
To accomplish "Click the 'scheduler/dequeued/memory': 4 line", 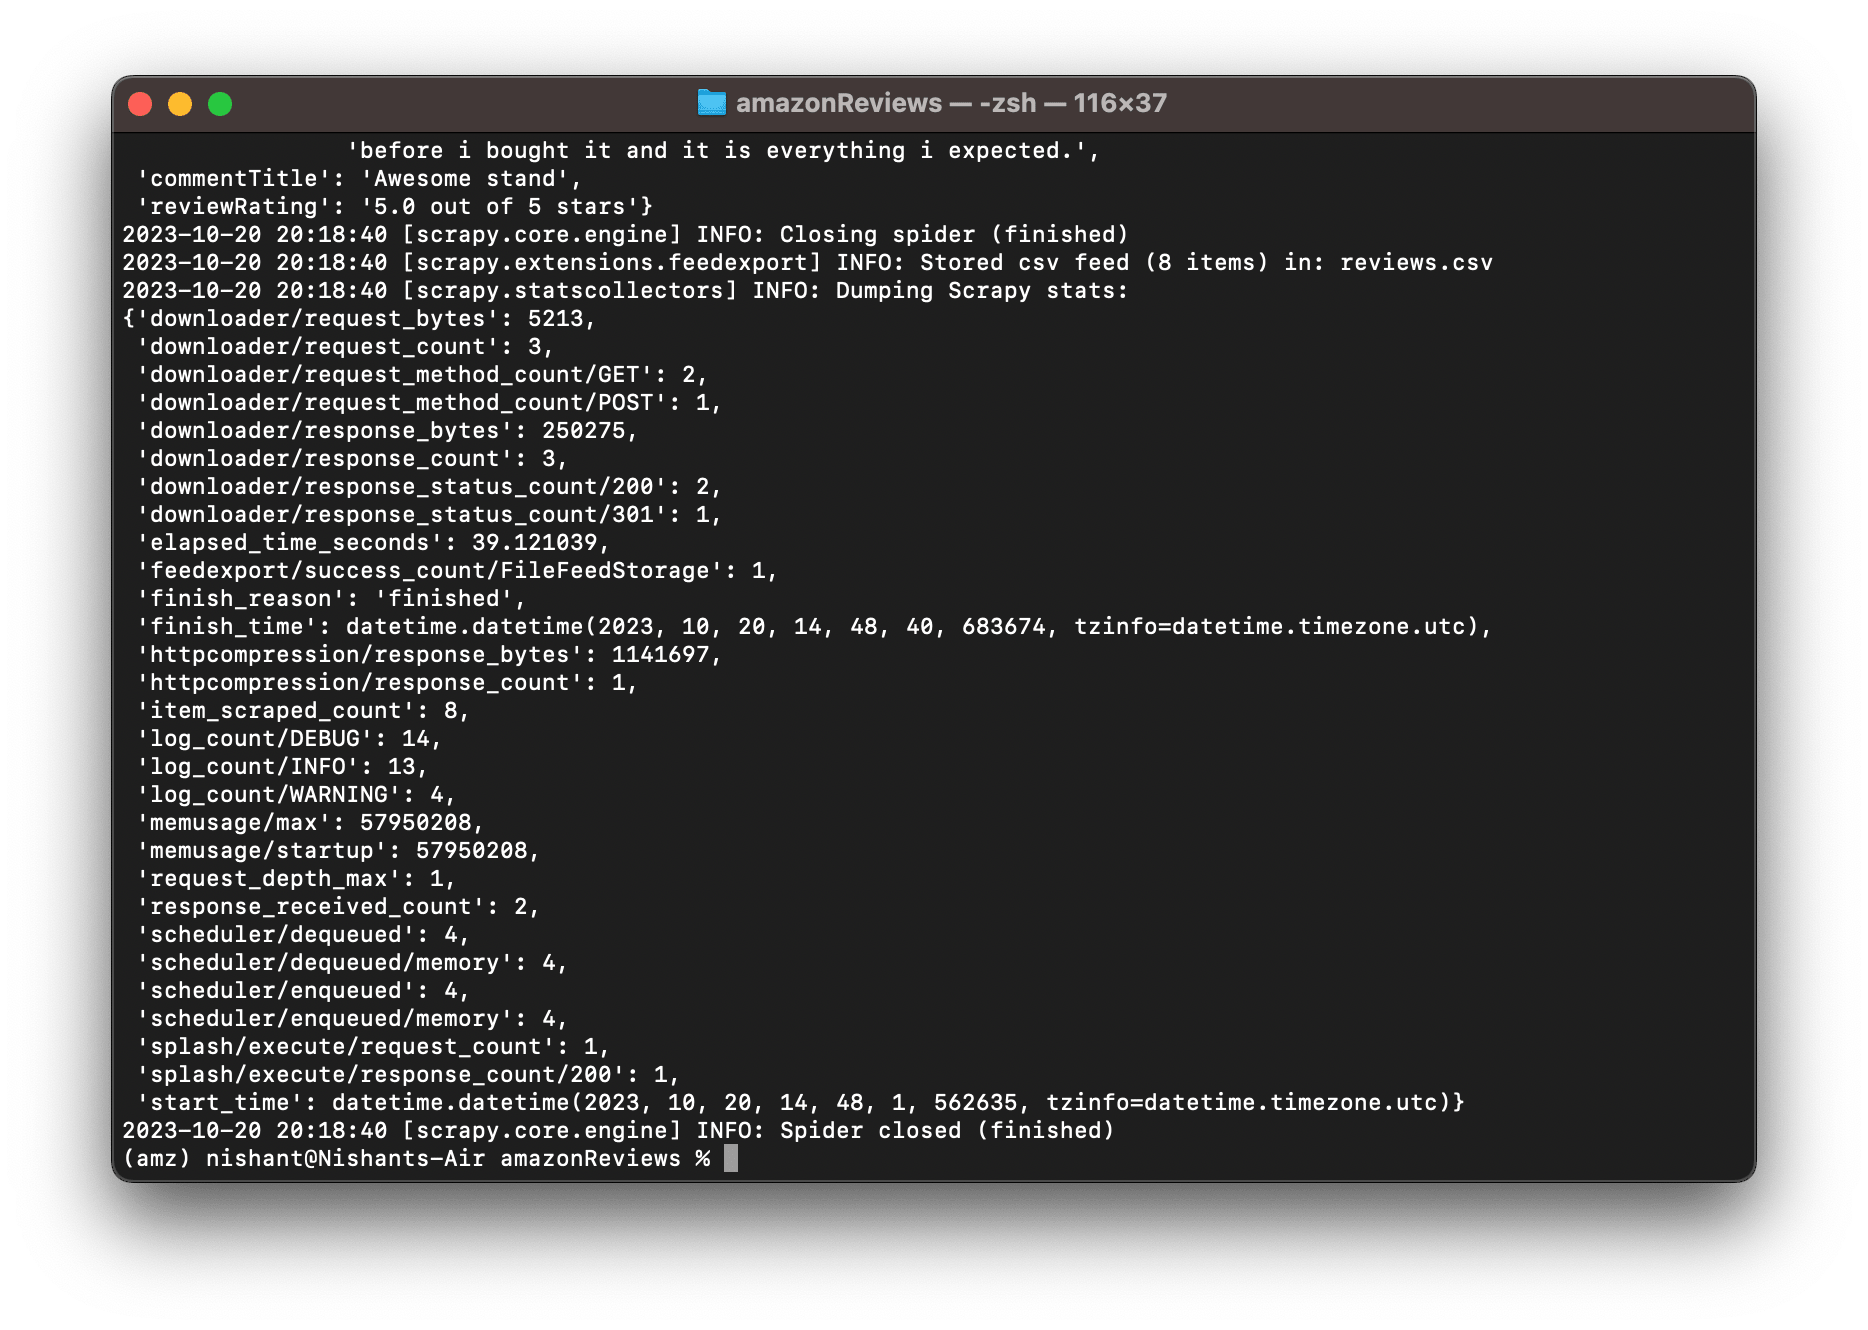I will point(352,963).
